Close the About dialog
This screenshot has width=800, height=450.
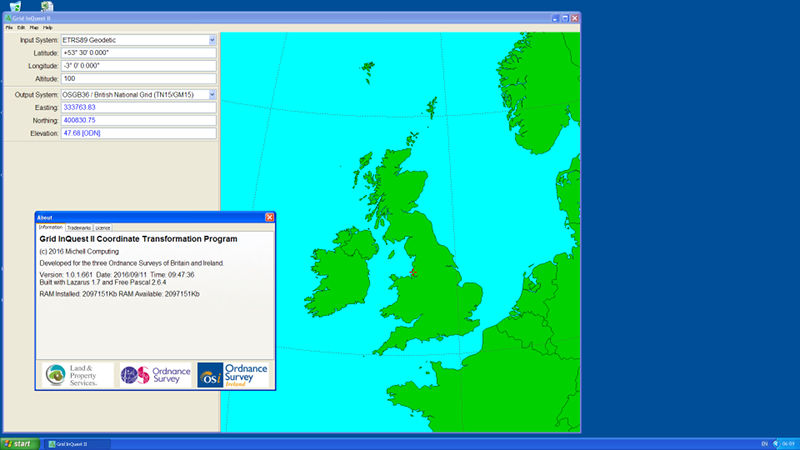pos(269,217)
